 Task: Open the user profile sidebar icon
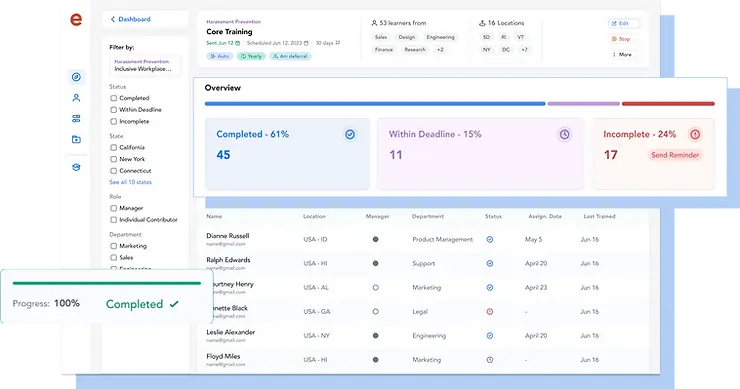point(76,98)
